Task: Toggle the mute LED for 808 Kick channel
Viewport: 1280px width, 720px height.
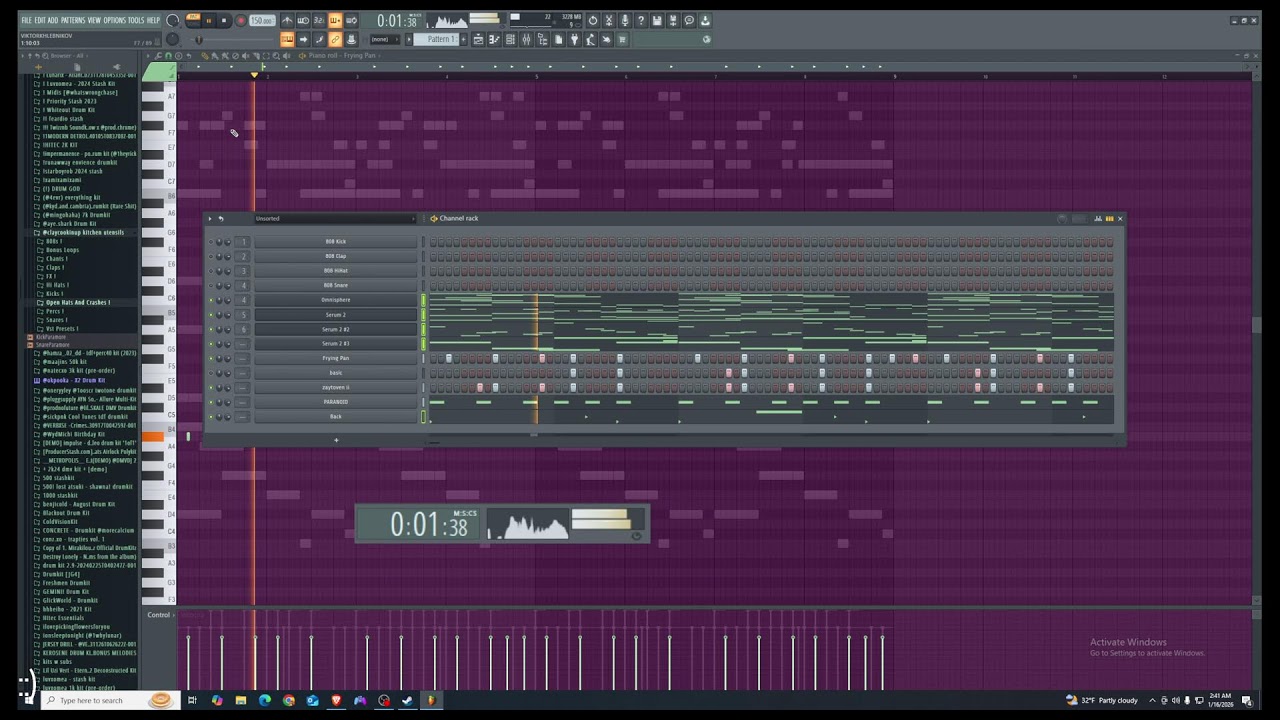Action: (211, 242)
